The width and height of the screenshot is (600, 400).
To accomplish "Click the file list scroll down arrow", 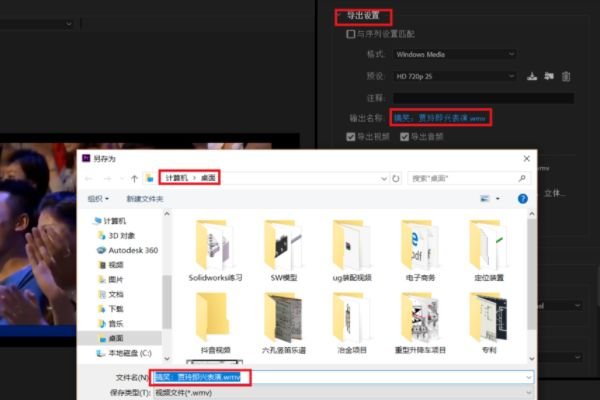I will coord(532,359).
